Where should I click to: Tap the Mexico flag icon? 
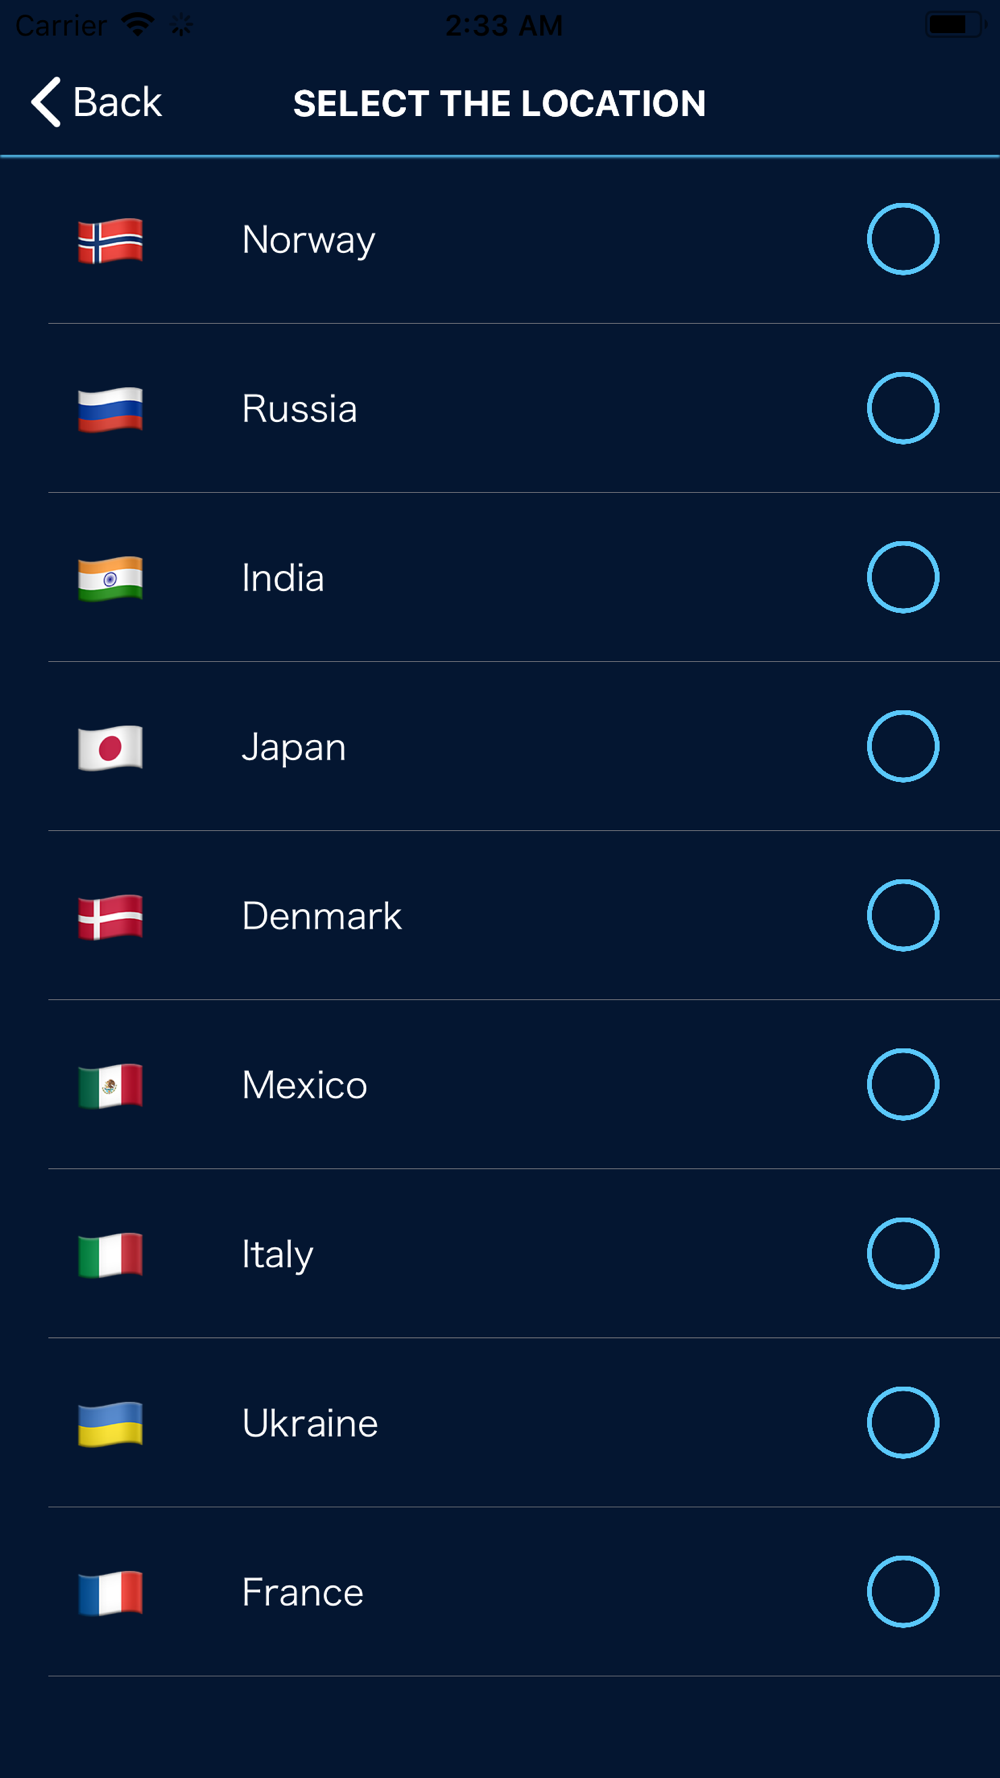(x=111, y=1085)
